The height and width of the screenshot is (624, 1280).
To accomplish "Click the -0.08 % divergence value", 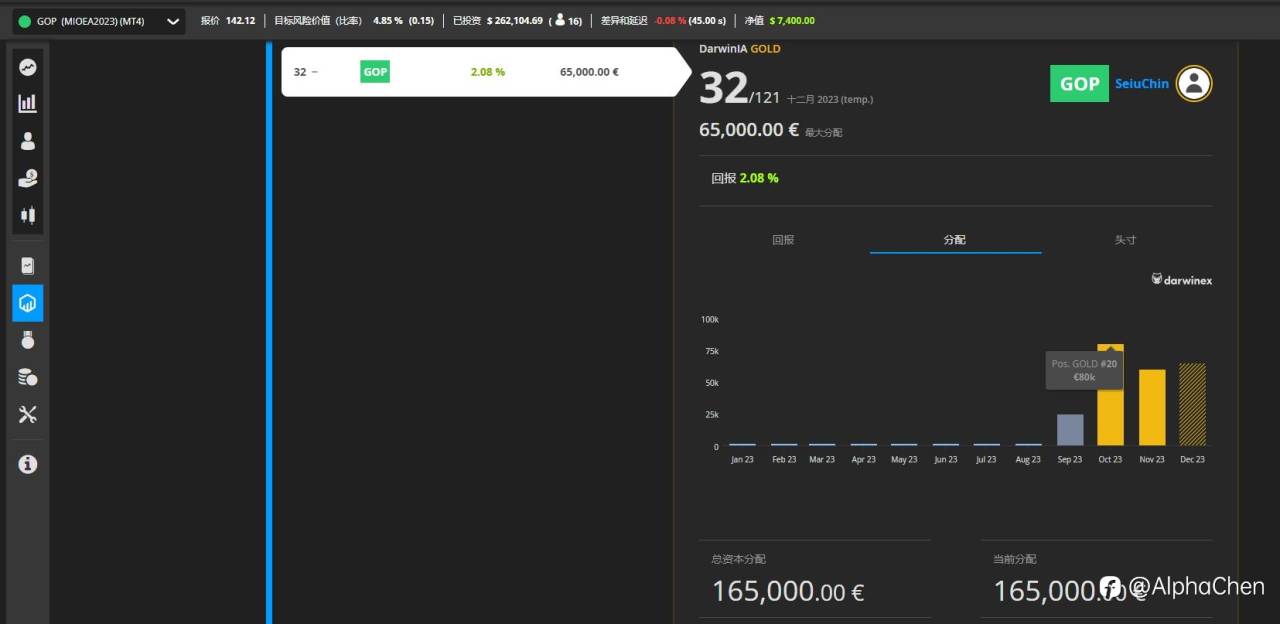I will 671,21.
